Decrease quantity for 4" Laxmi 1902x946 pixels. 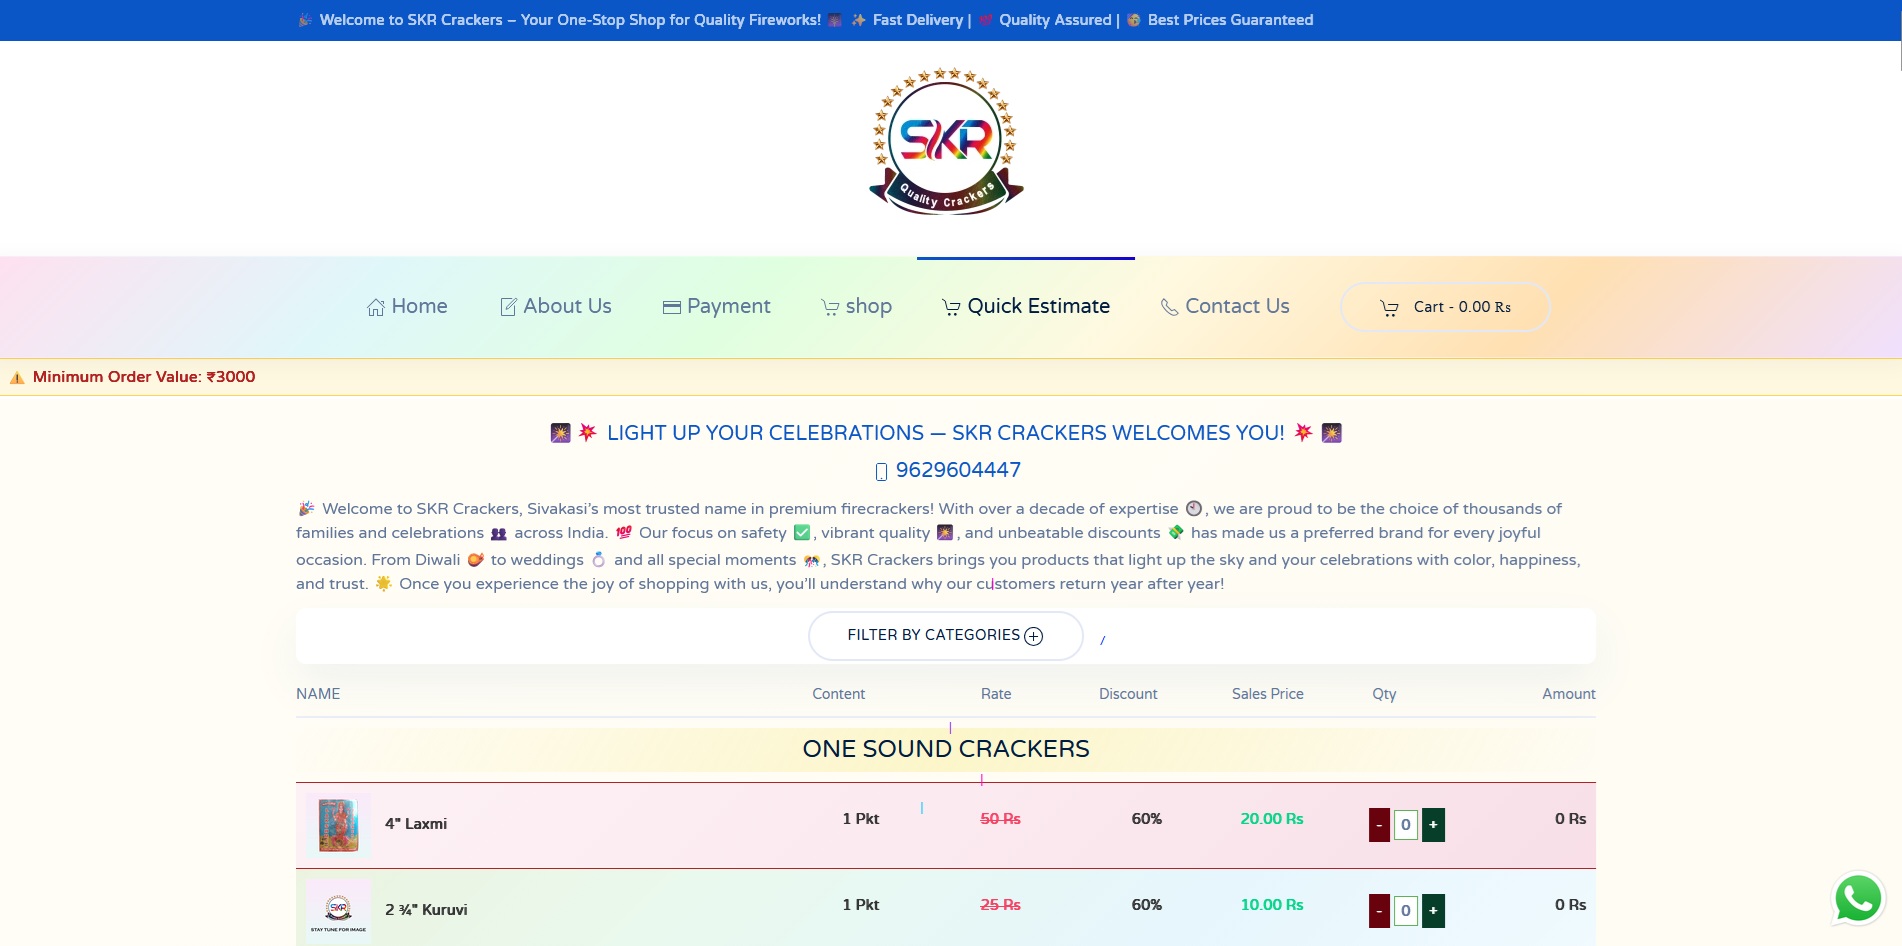(x=1379, y=825)
